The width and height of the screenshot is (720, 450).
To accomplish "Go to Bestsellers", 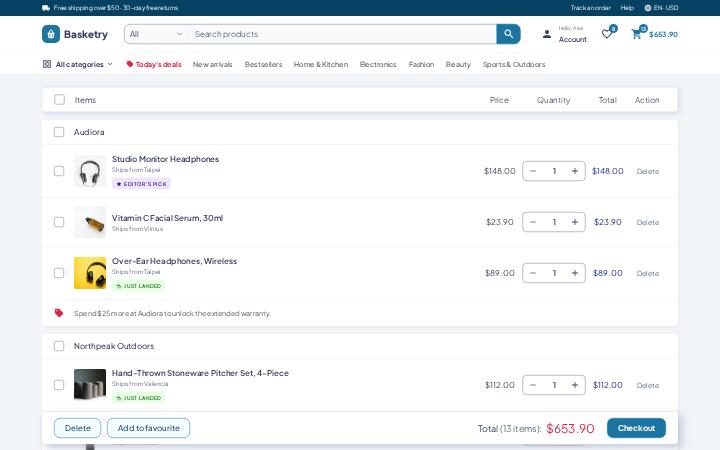I will pyautogui.click(x=264, y=64).
